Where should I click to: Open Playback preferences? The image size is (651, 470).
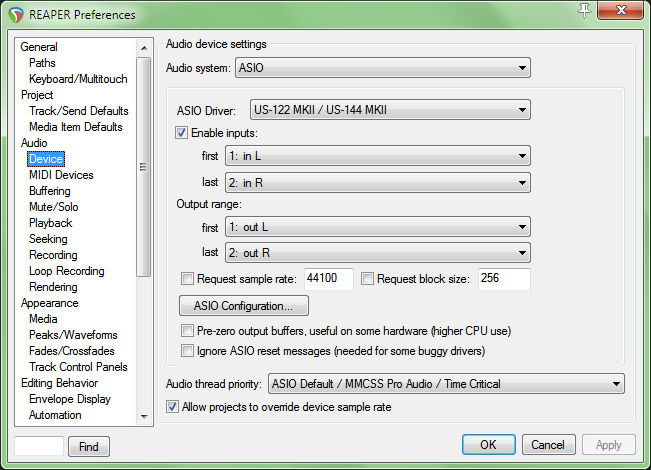pos(51,223)
